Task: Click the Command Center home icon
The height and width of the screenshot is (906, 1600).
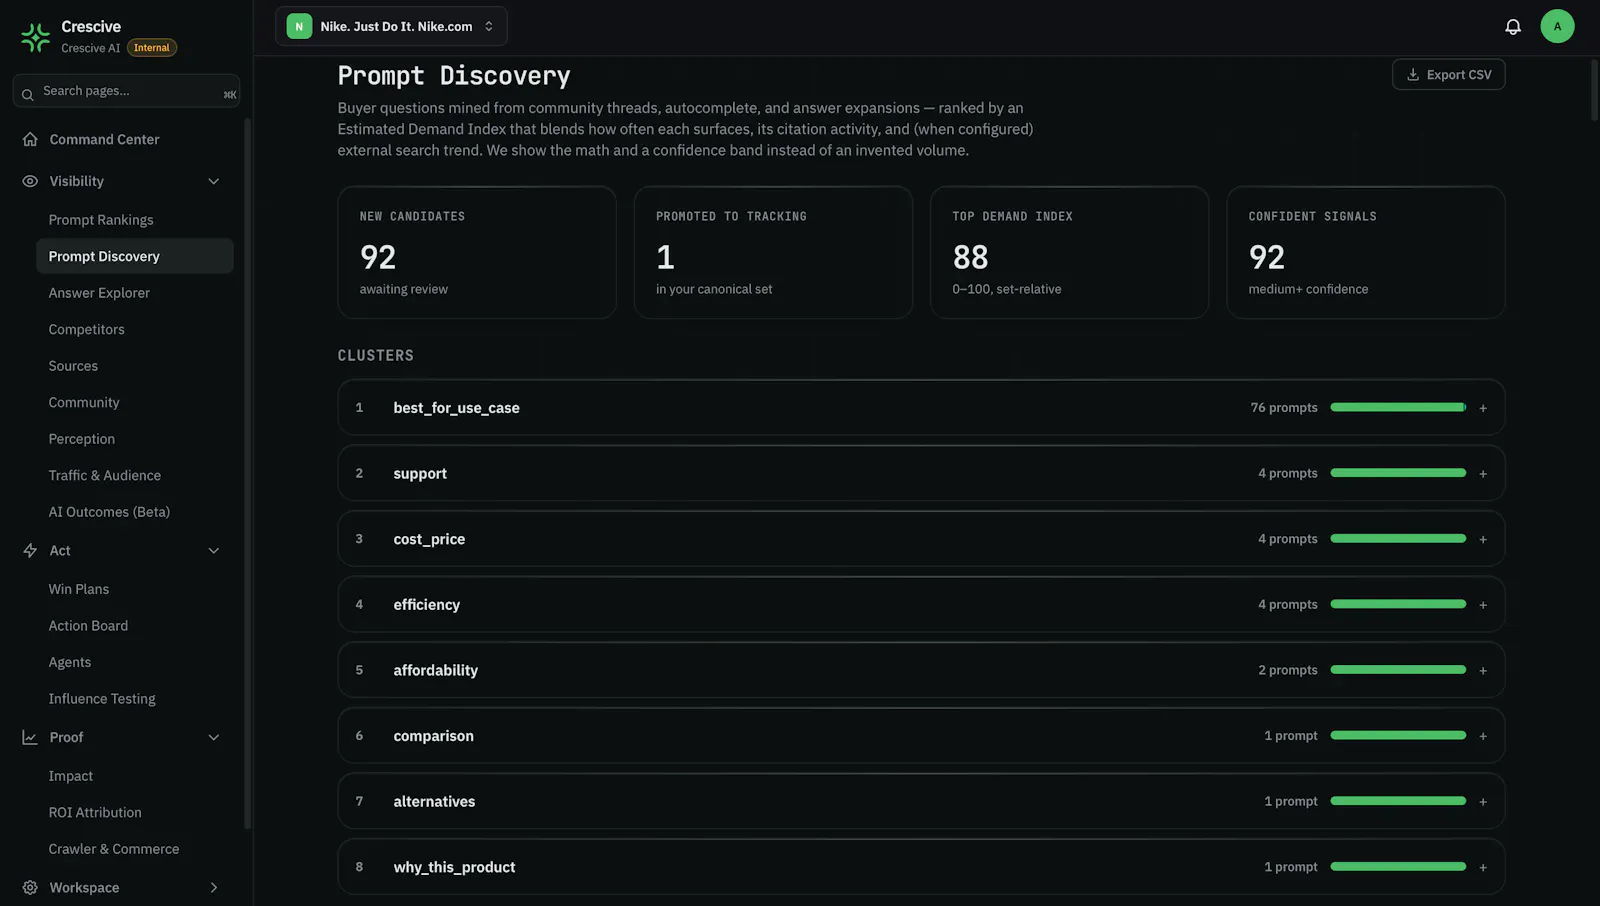Action: 30,139
